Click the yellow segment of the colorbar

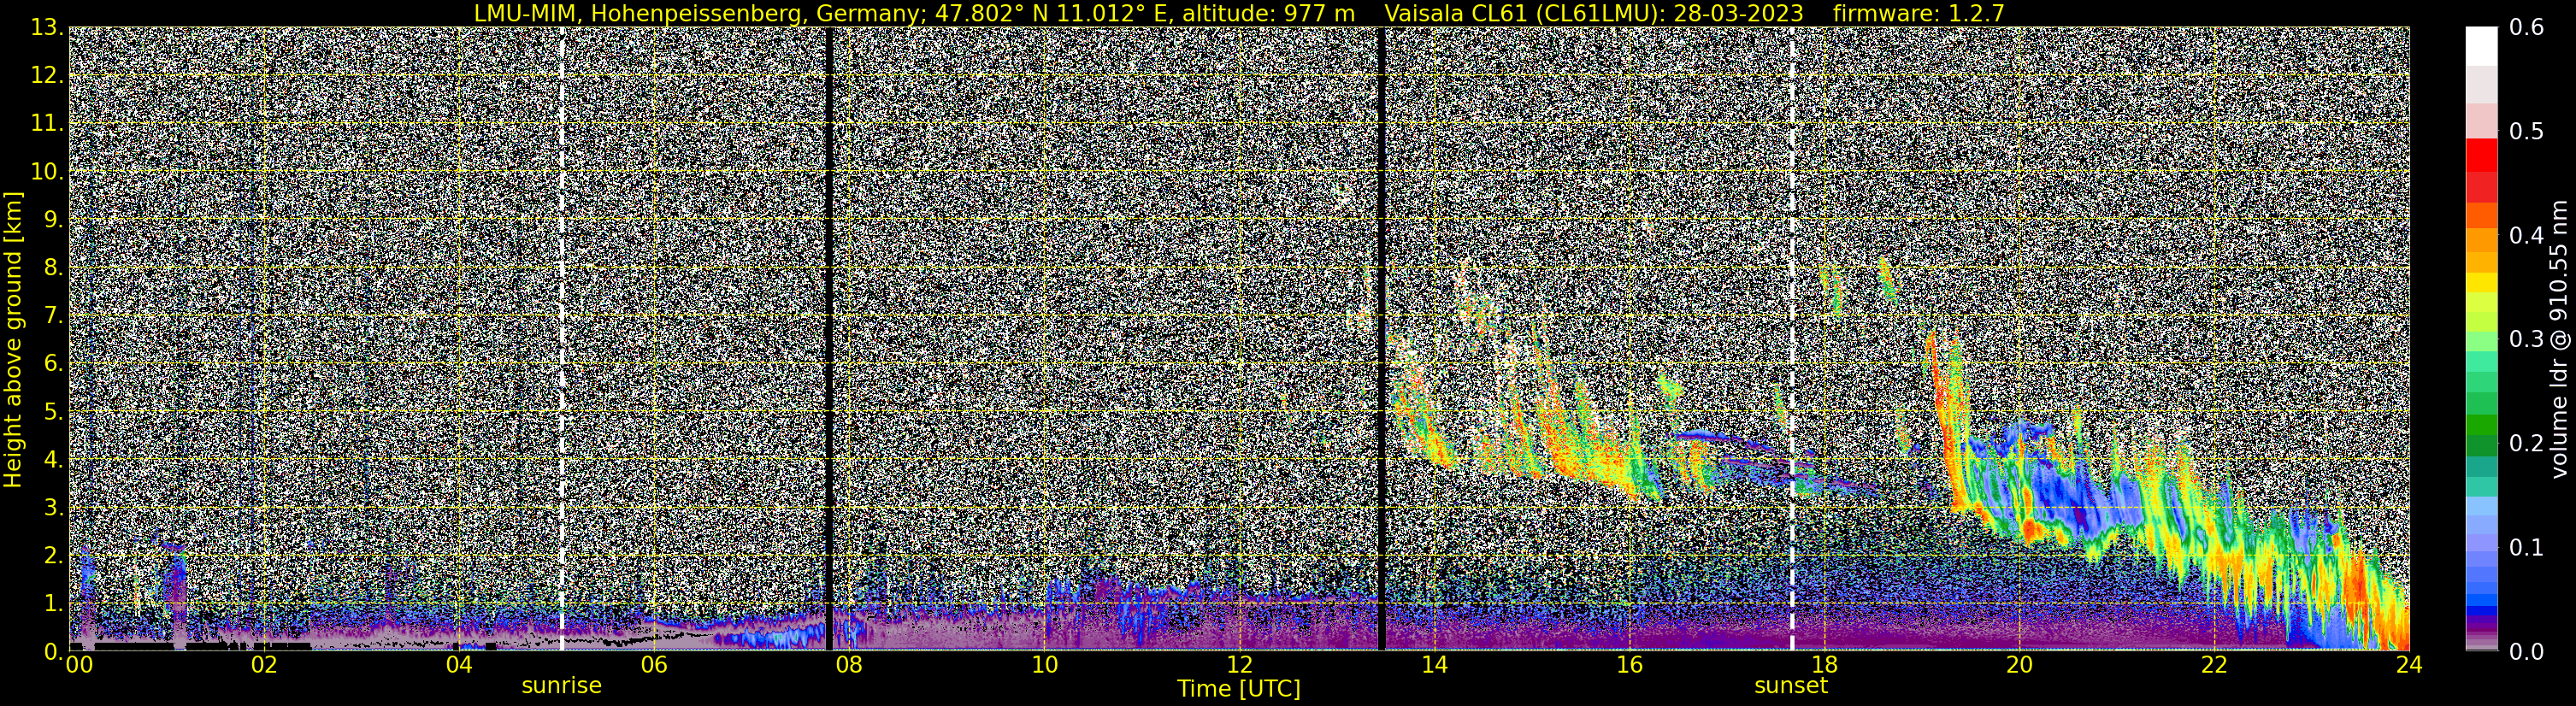pyautogui.click(x=2481, y=283)
